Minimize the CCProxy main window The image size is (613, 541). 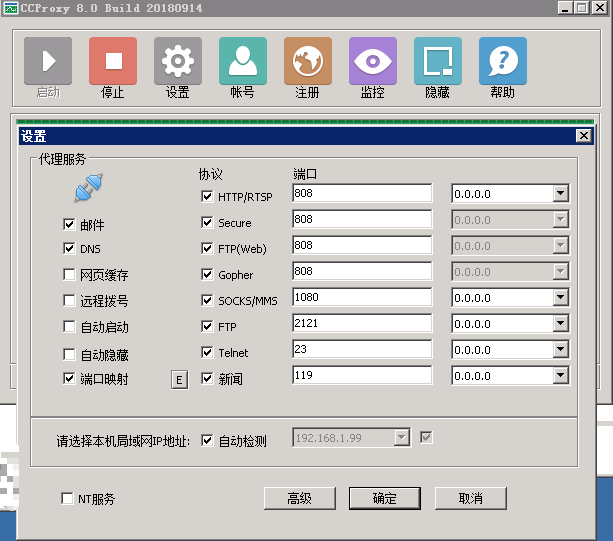[x=565, y=7]
